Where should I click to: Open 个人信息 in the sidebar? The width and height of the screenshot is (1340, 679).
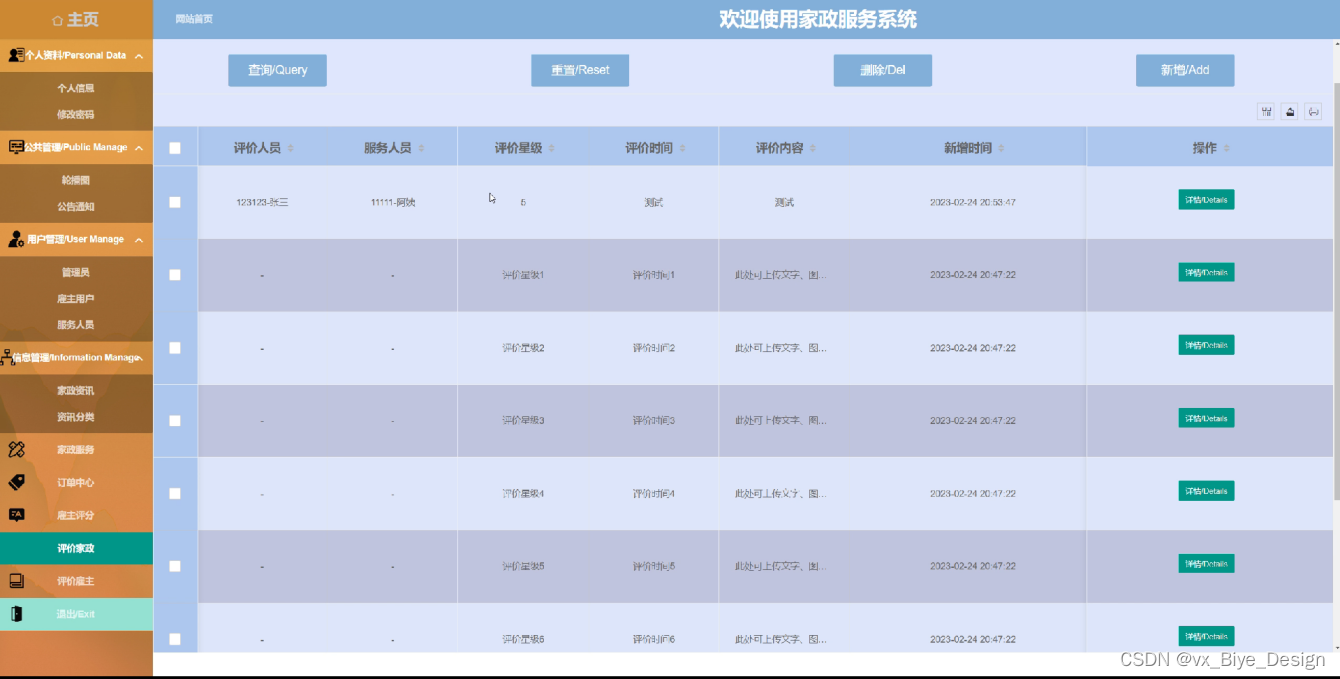tap(76, 88)
